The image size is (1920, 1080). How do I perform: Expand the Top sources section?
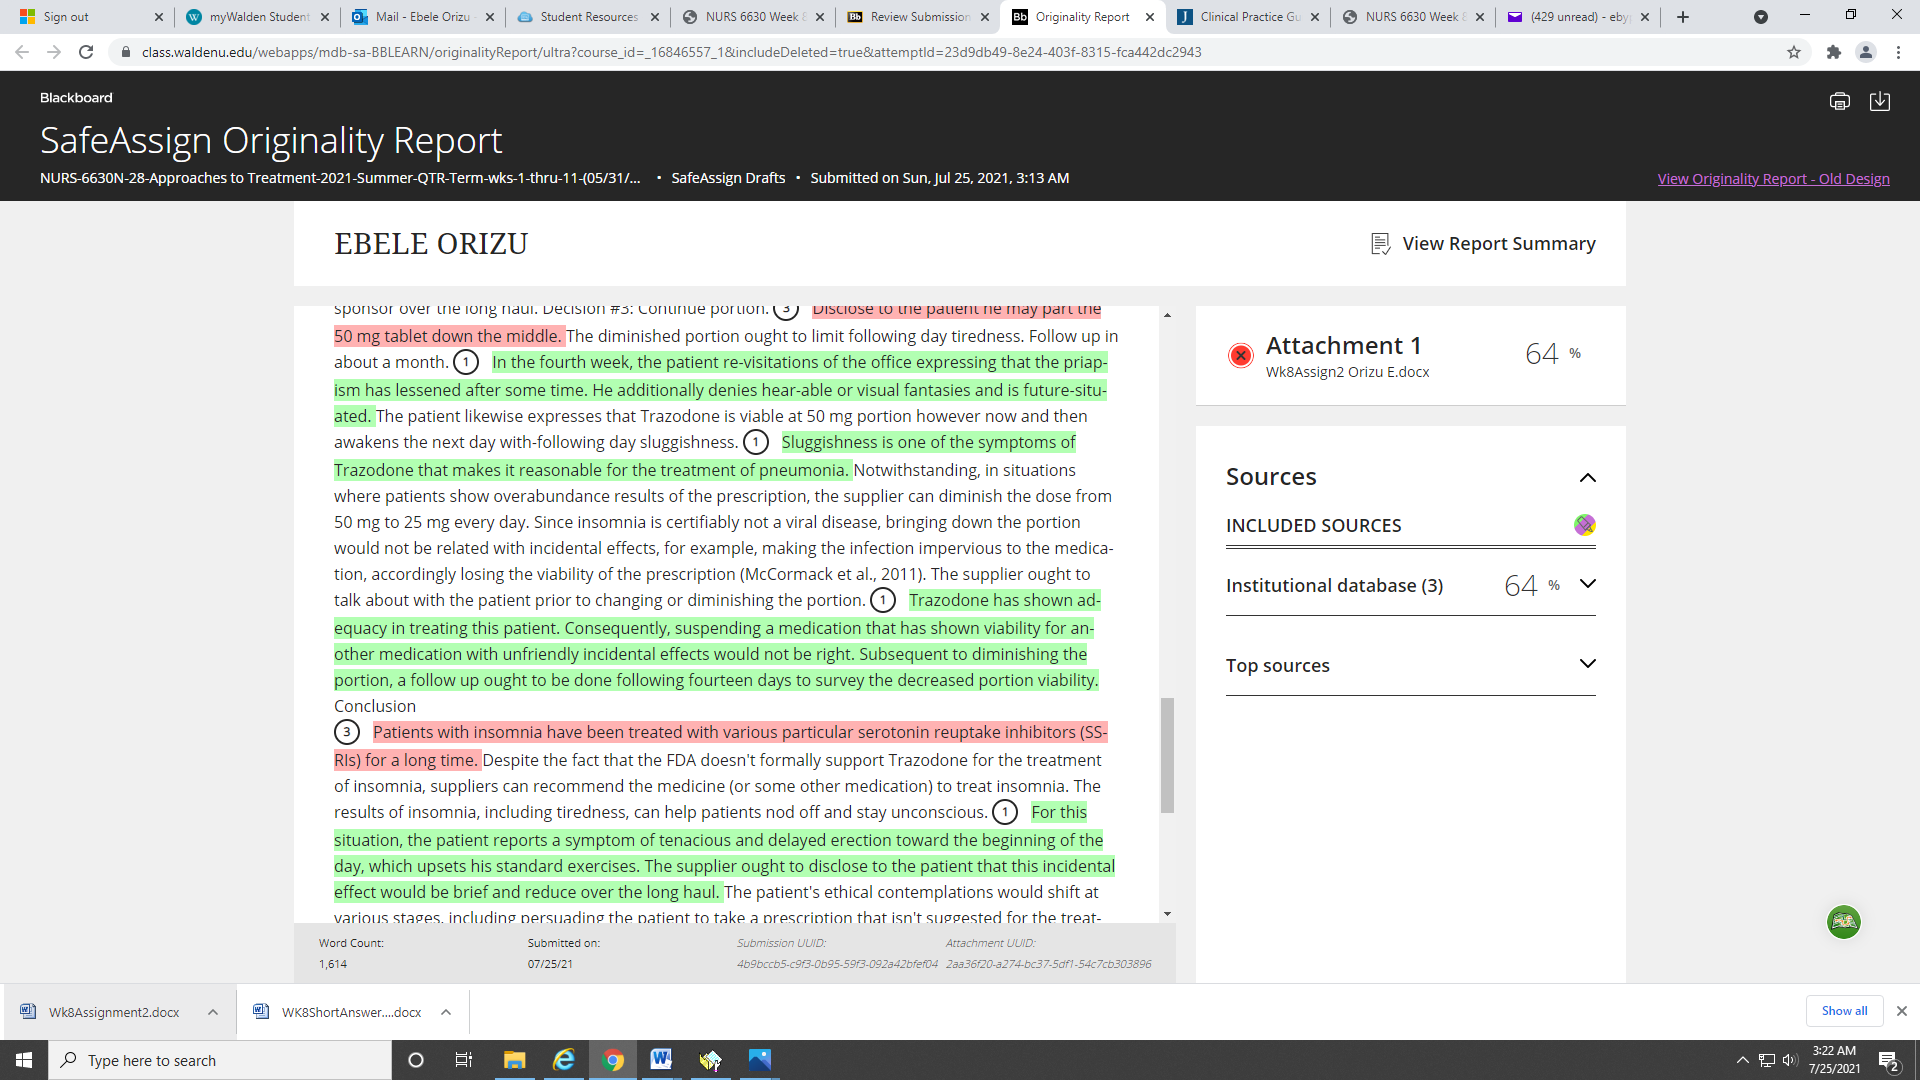pos(1587,664)
